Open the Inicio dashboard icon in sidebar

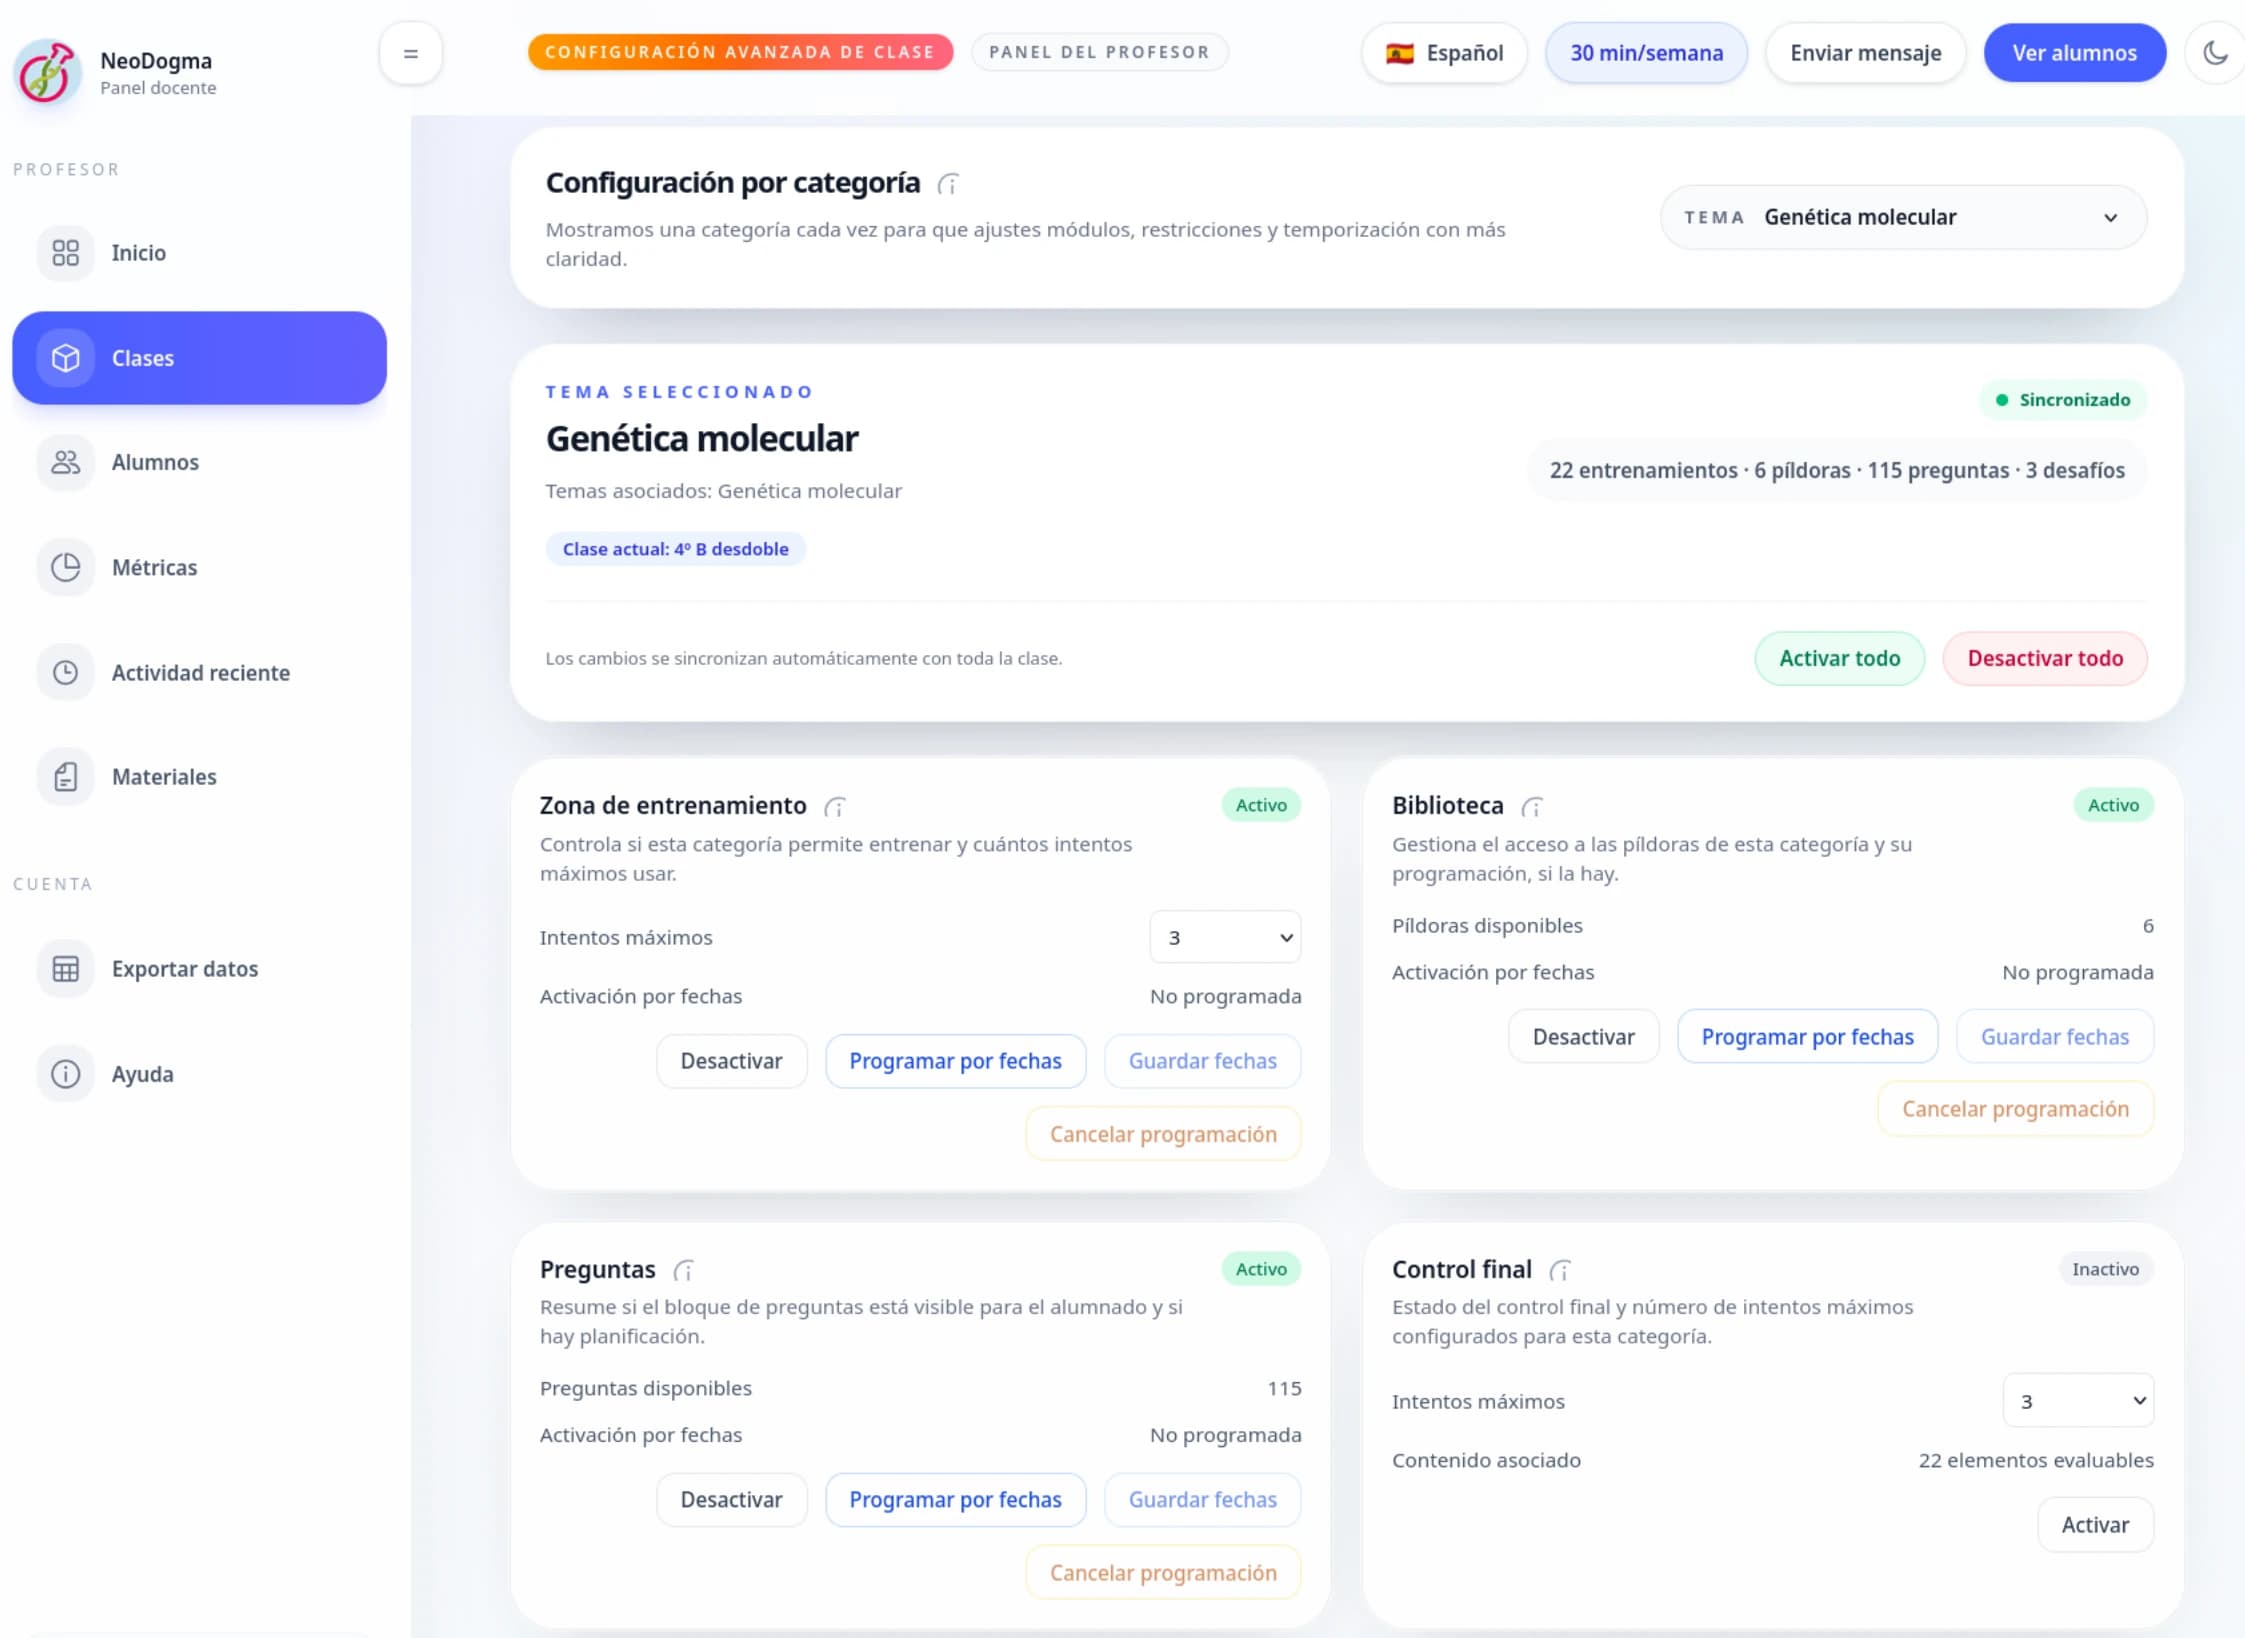pos(65,253)
